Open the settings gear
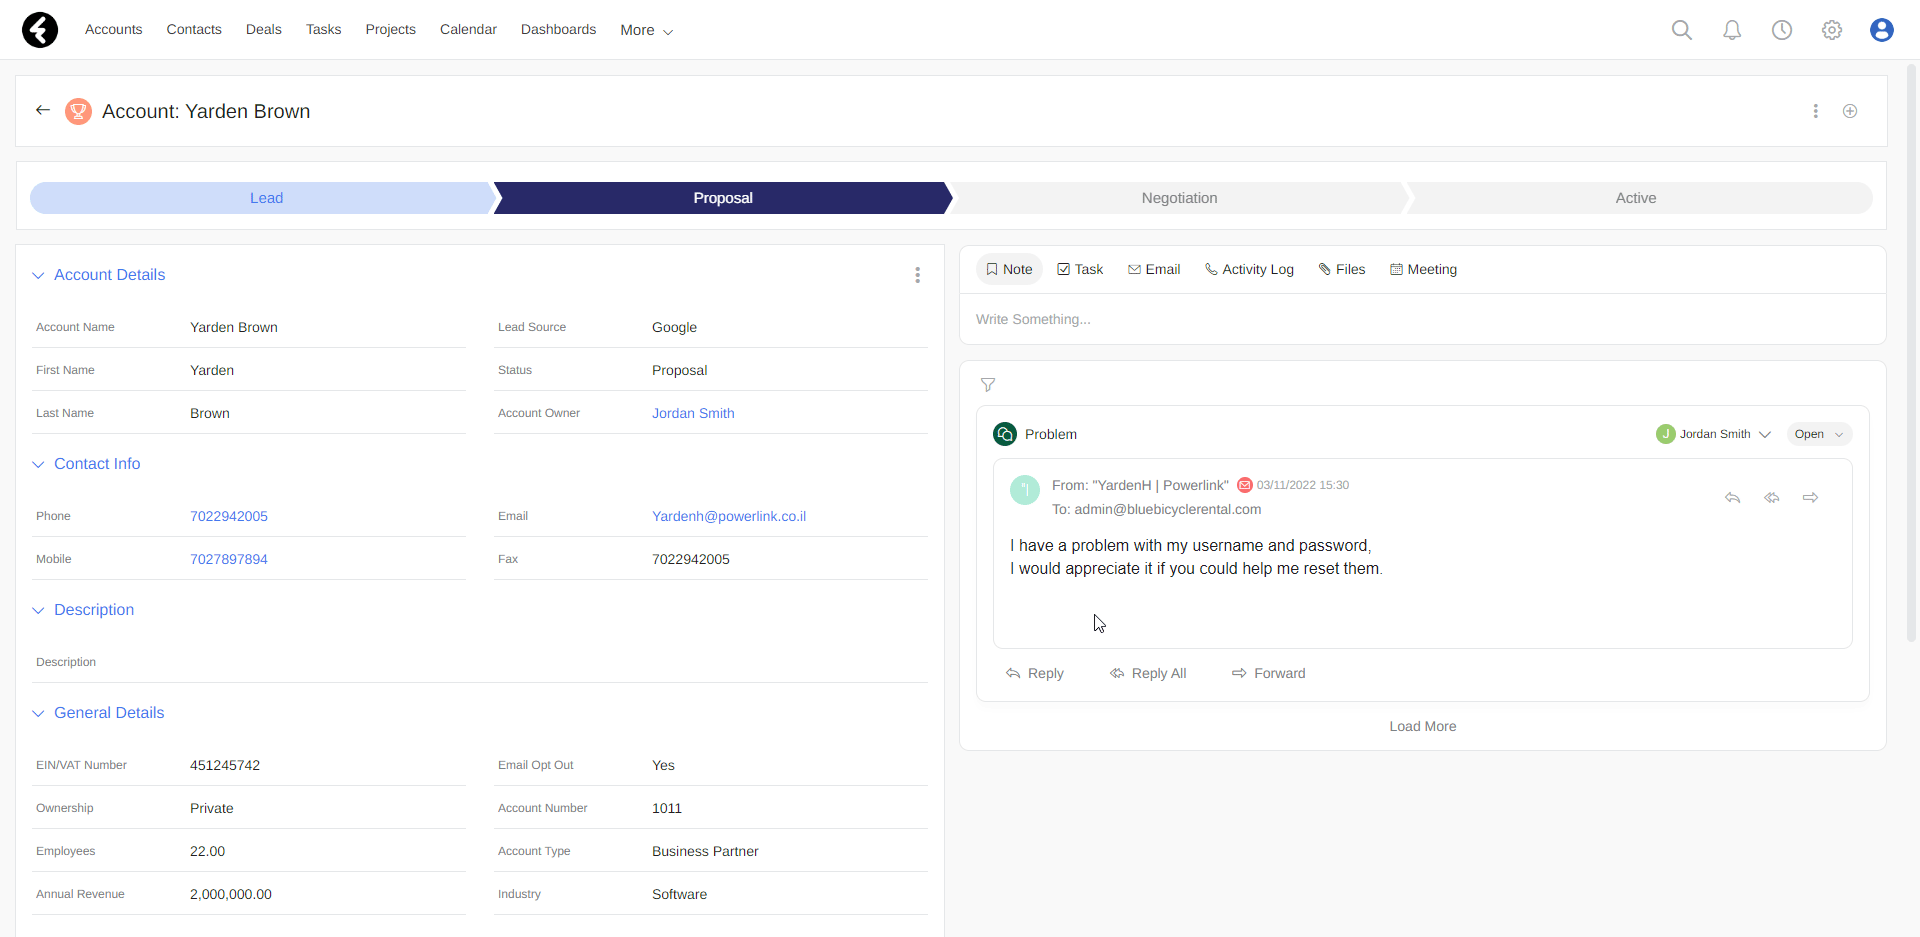This screenshot has height=937, width=1920. coord(1832,30)
